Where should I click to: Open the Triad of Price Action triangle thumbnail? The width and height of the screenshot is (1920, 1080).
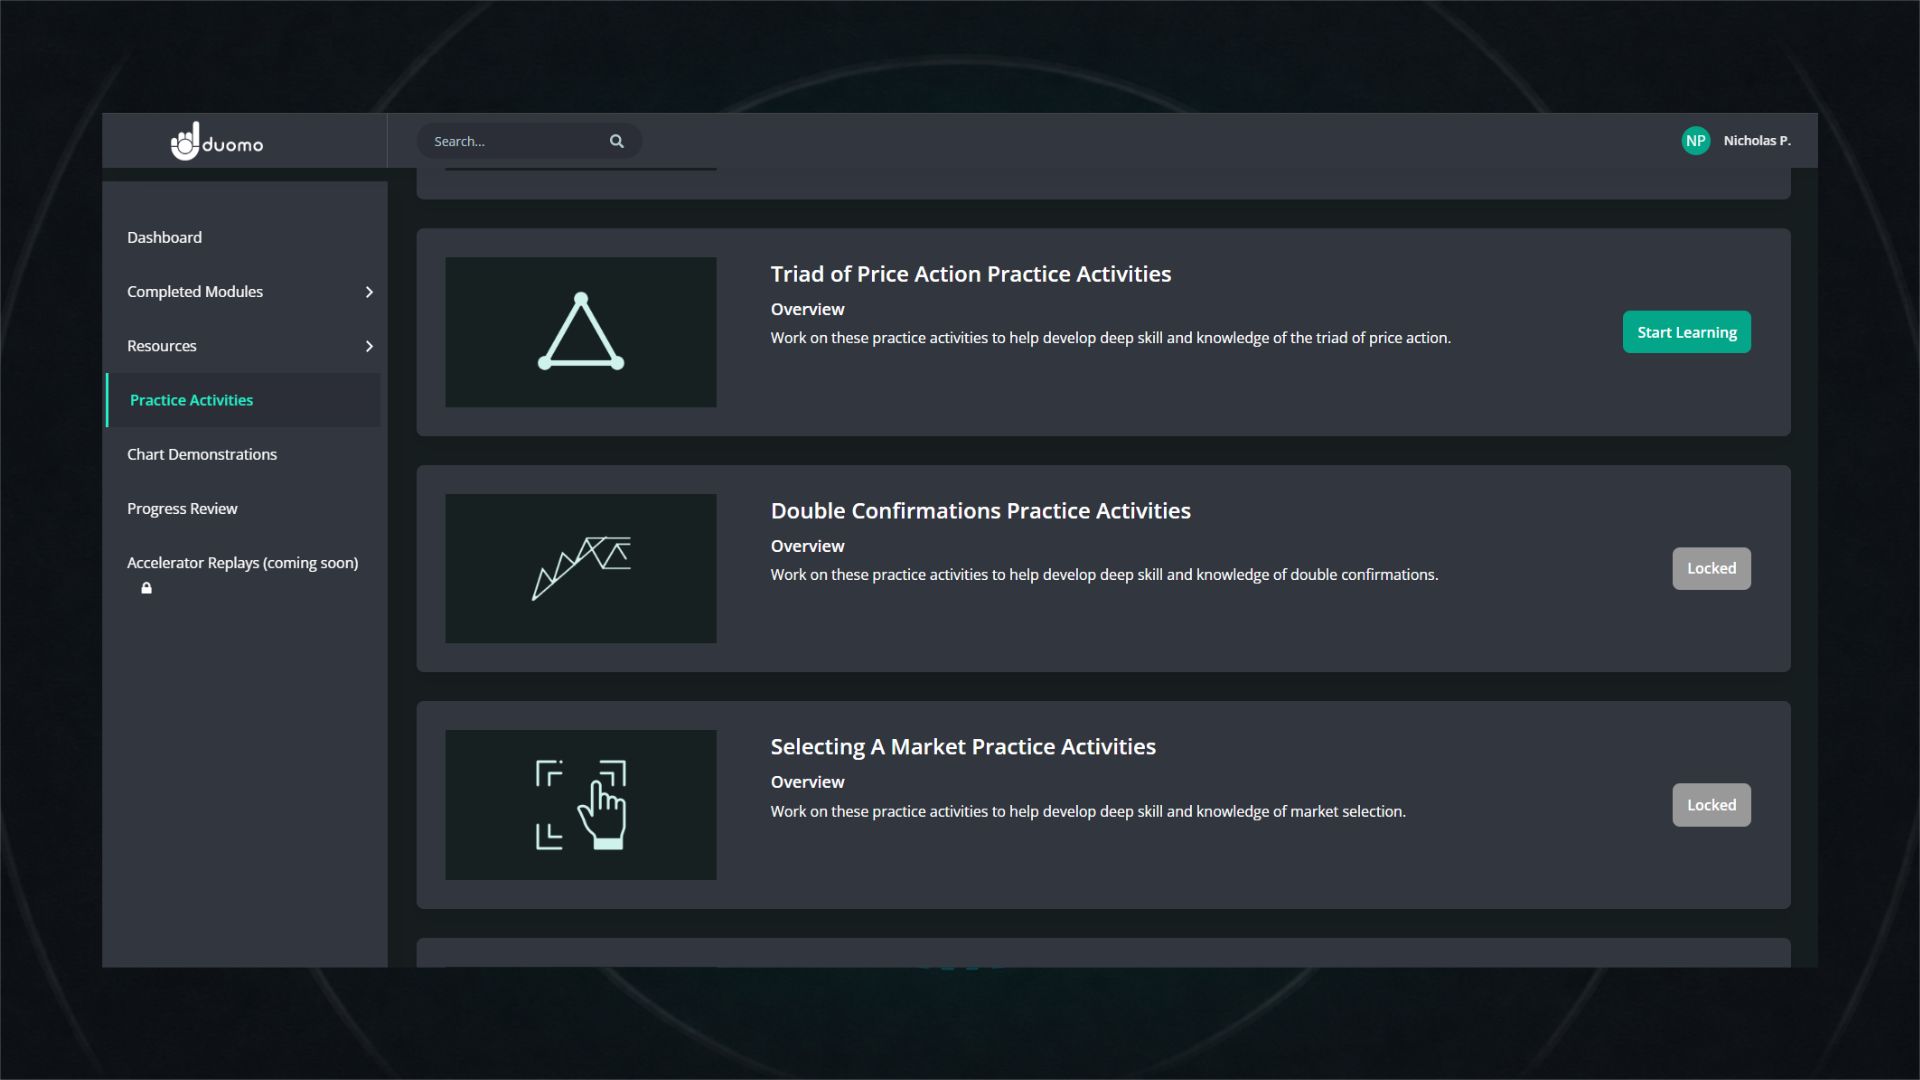click(x=581, y=332)
